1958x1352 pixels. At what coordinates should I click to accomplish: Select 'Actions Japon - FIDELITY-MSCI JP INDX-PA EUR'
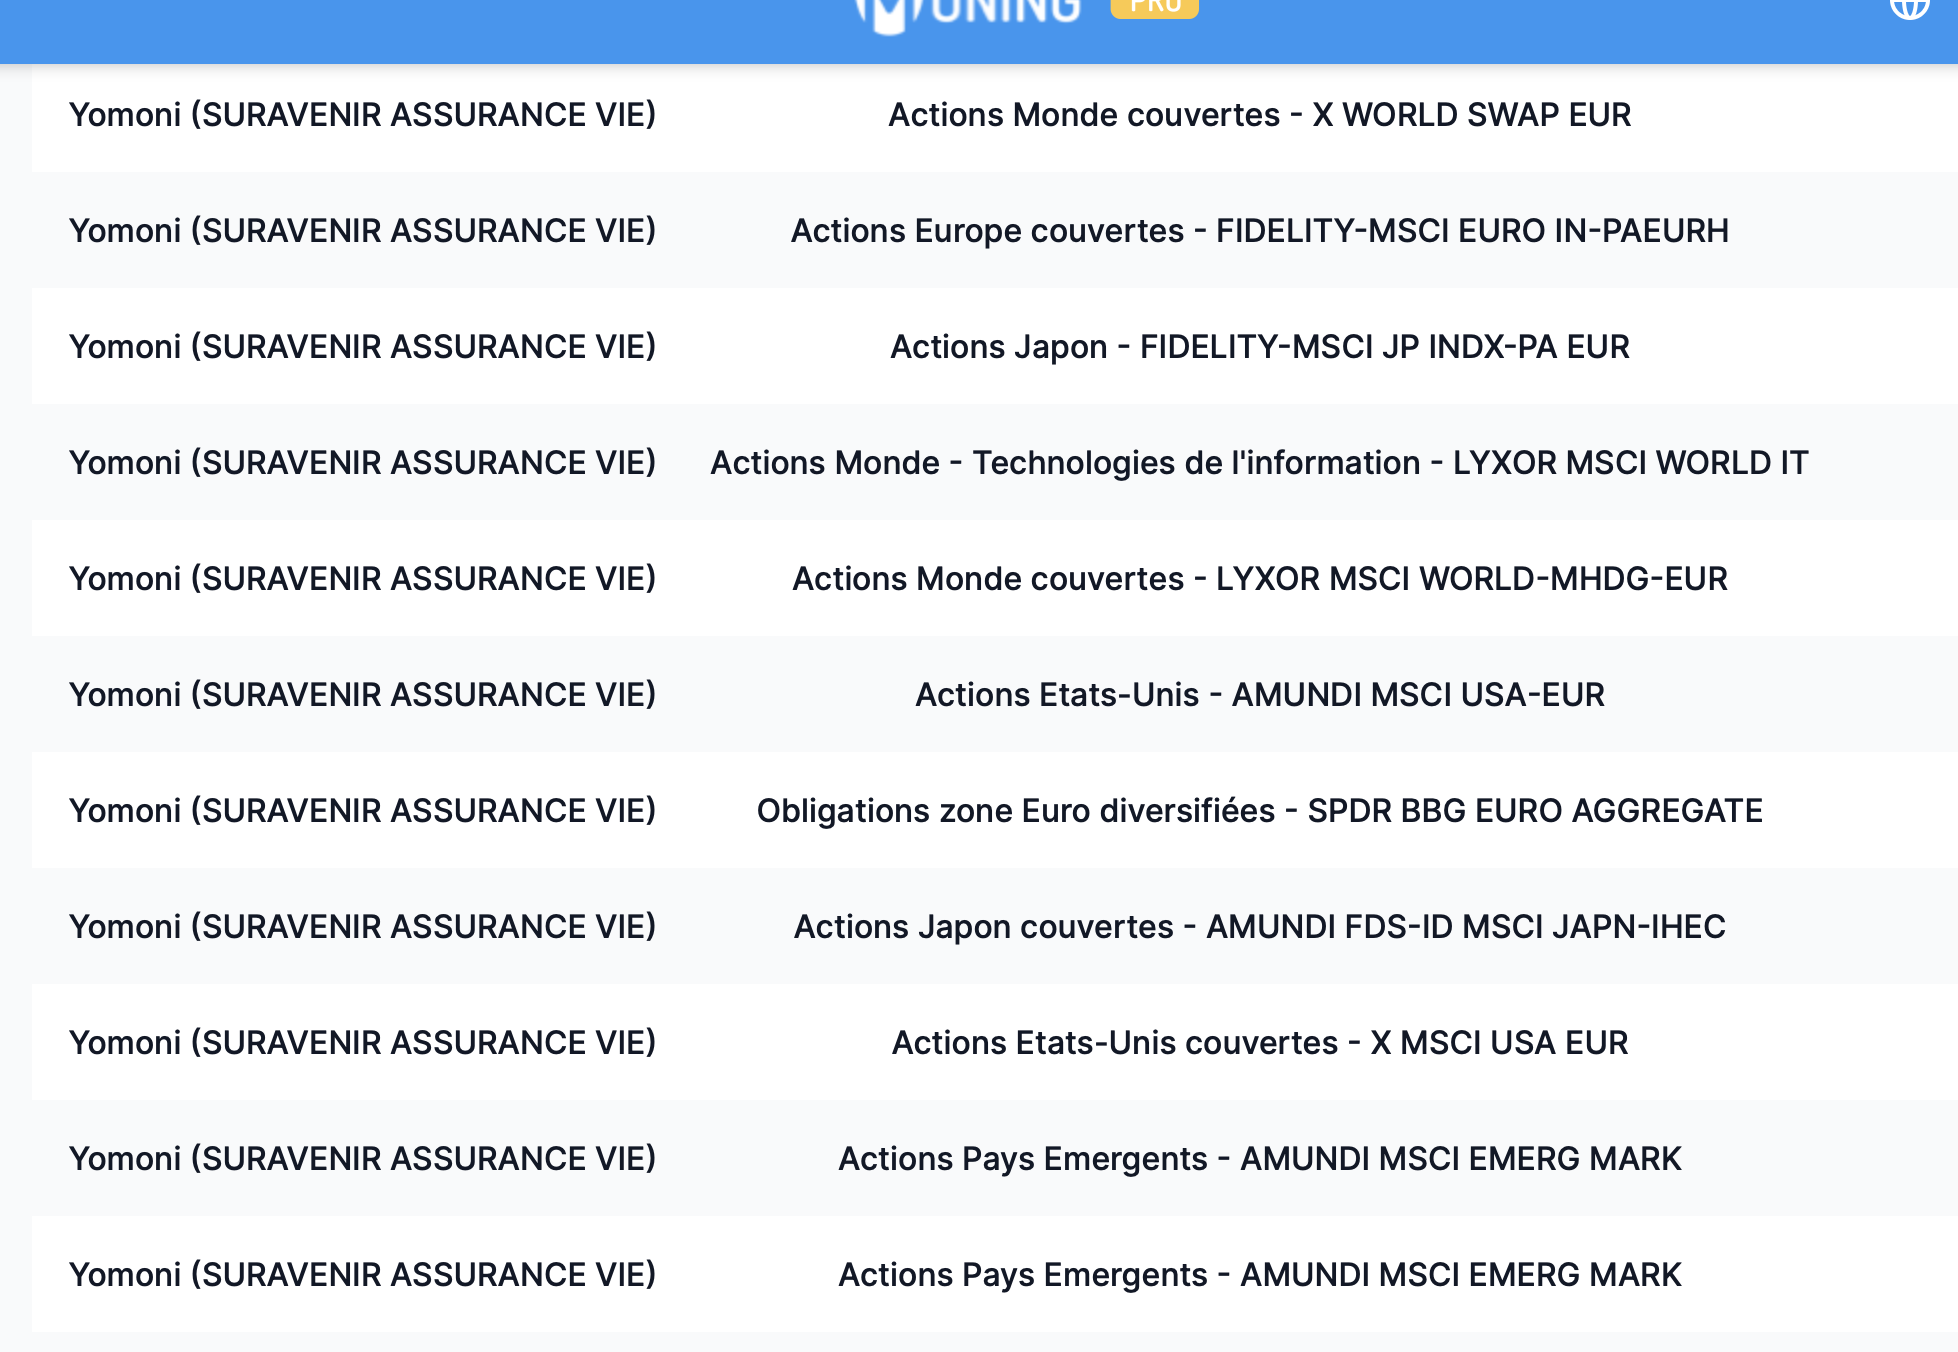tap(1259, 347)
